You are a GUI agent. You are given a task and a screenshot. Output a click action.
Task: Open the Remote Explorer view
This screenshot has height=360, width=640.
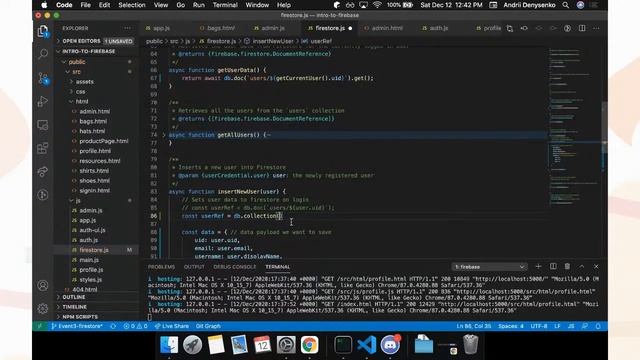[43, 124]
